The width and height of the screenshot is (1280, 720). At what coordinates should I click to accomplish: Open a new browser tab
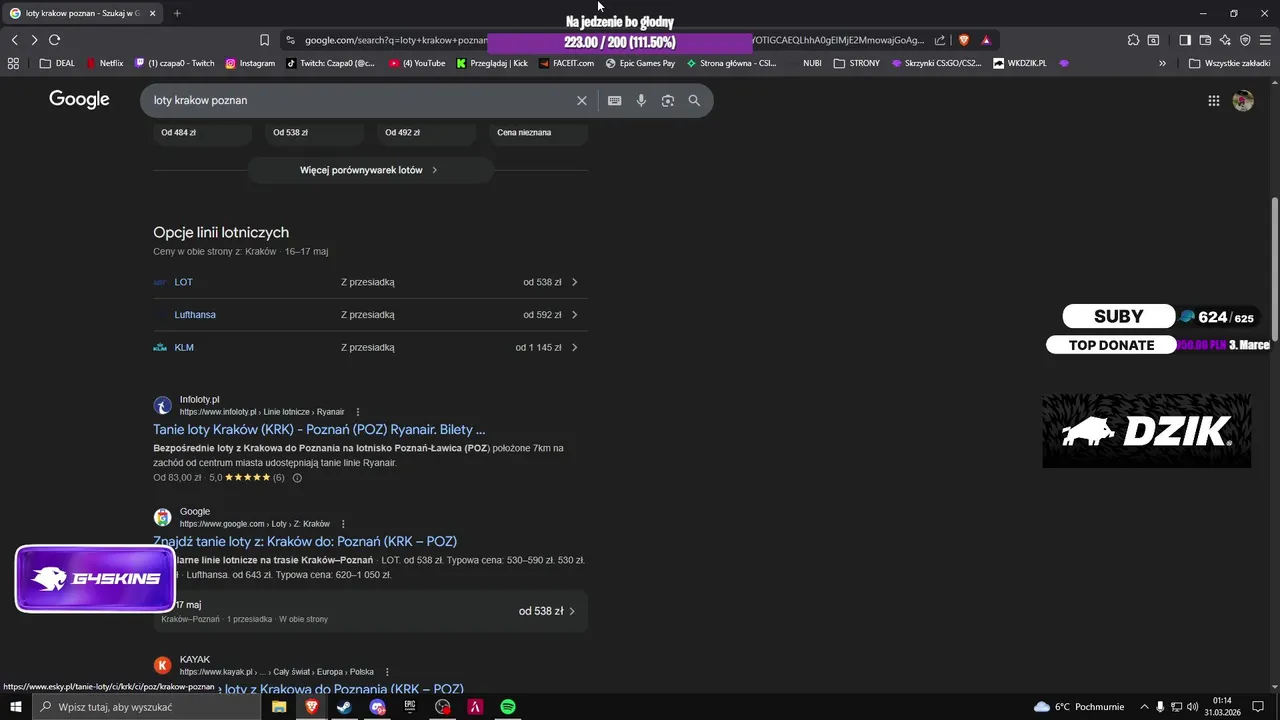[x=177, y=13]
